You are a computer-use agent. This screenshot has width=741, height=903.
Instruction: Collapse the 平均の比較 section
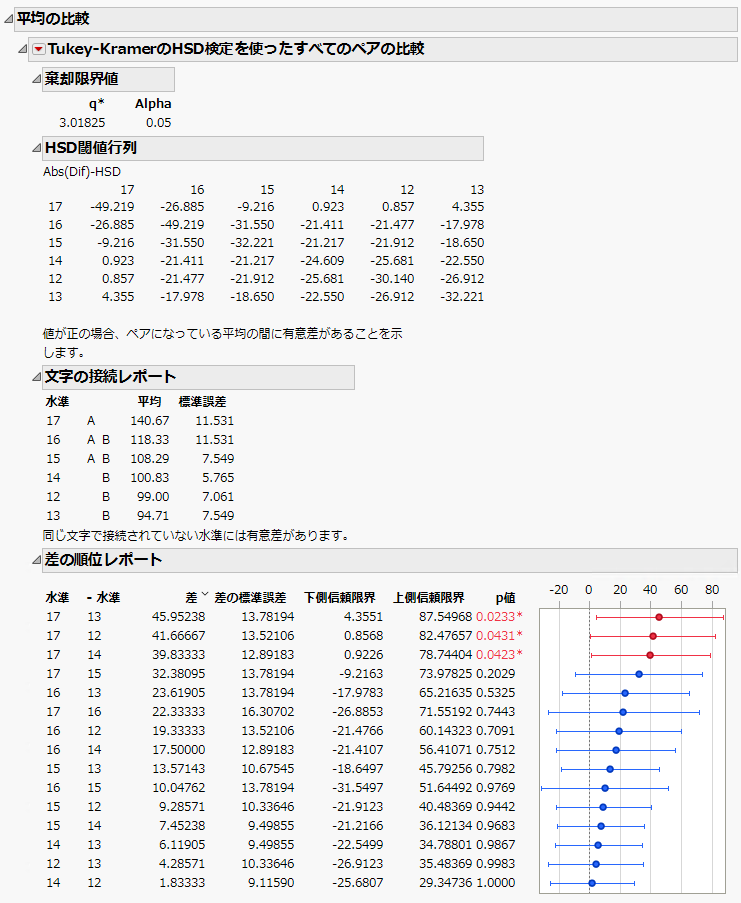click(x=9, y=19)
